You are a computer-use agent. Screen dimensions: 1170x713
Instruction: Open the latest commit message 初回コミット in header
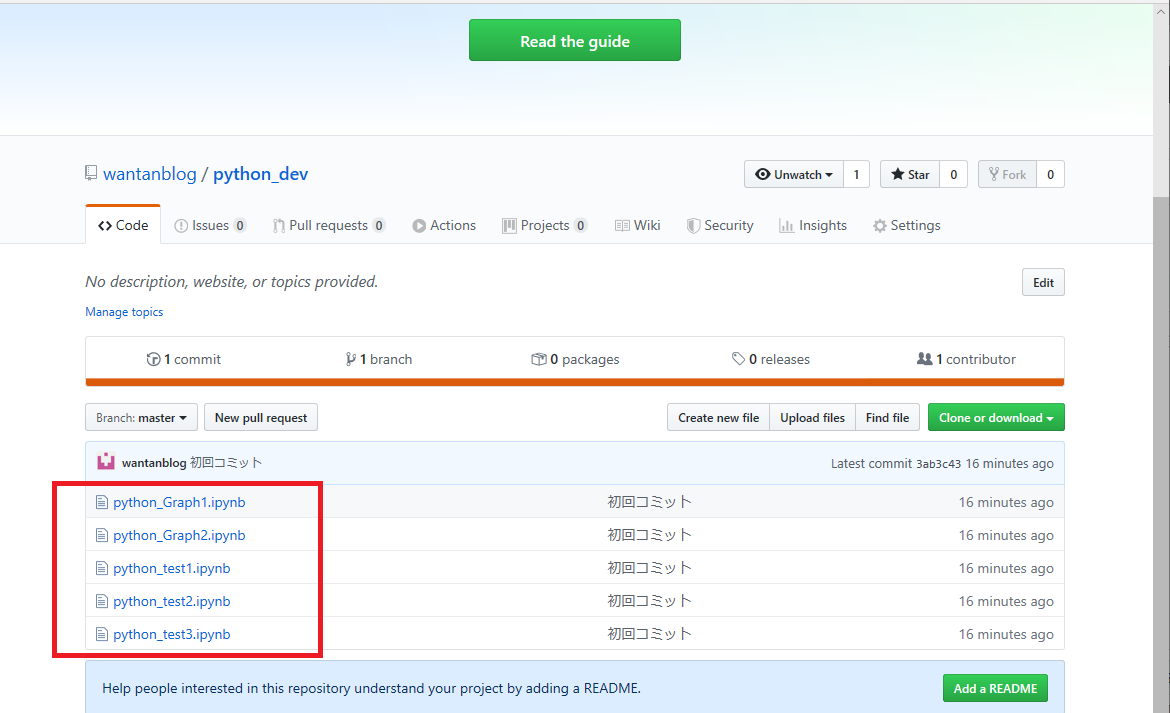coord(226,463)
